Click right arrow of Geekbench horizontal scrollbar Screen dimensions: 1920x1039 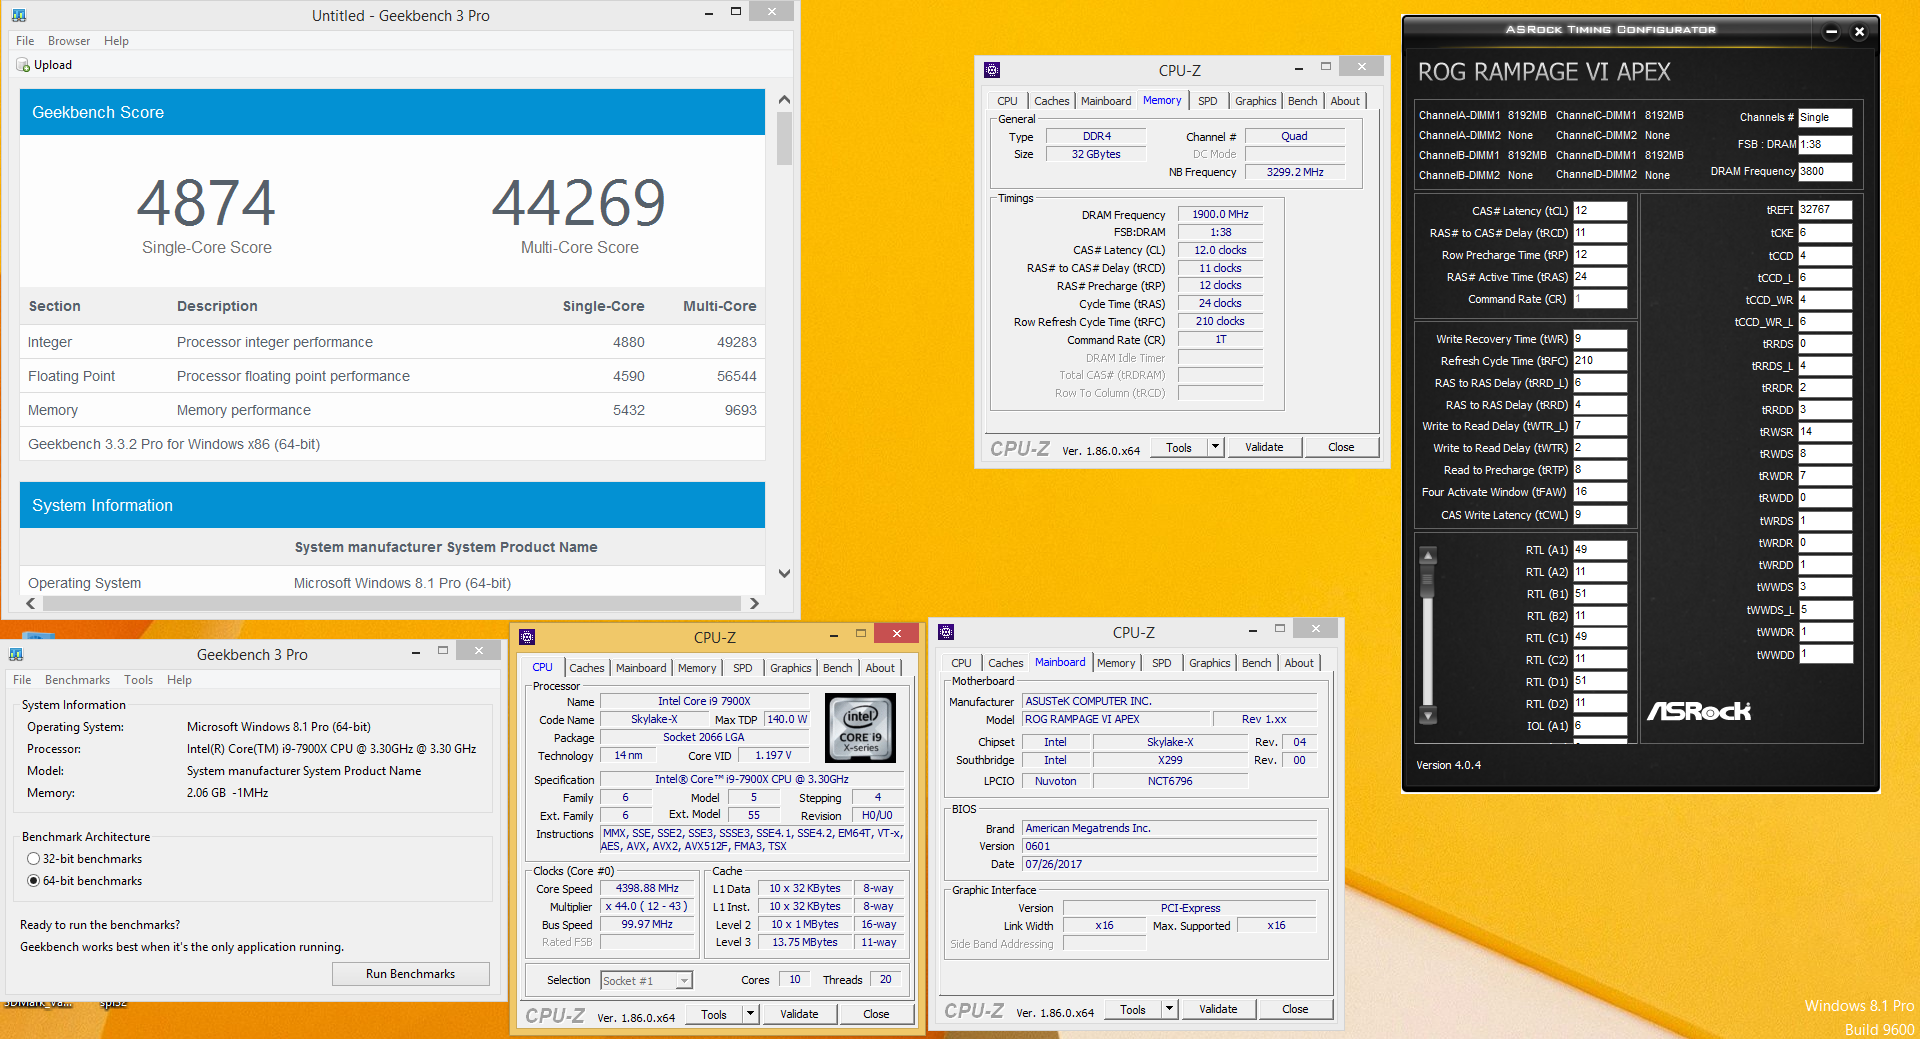pyautogui.click(x=755, y=603)
